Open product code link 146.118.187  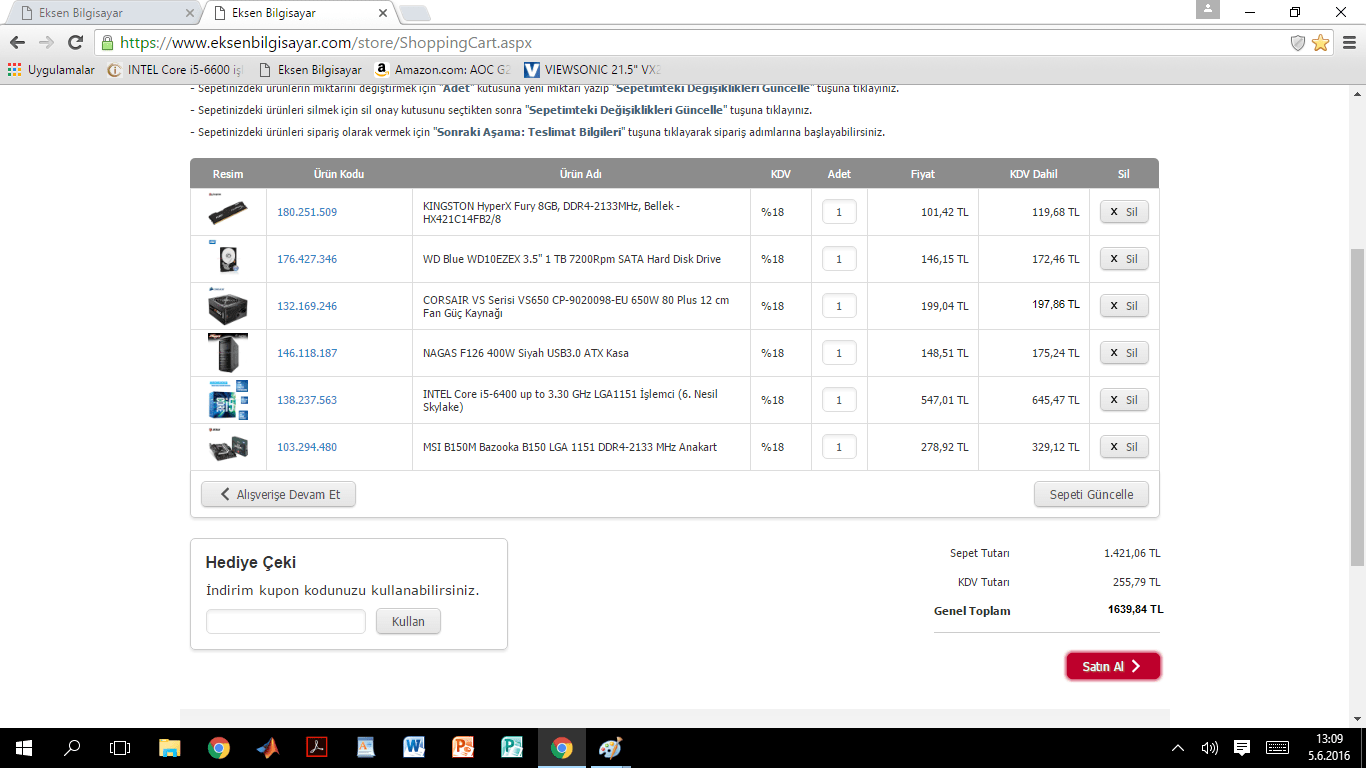pyautogui.click(x=307, y=353)
